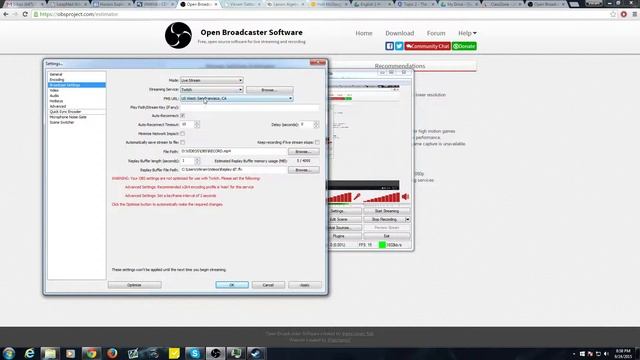Increase the Replay Buffer length value

coord(197,159)
